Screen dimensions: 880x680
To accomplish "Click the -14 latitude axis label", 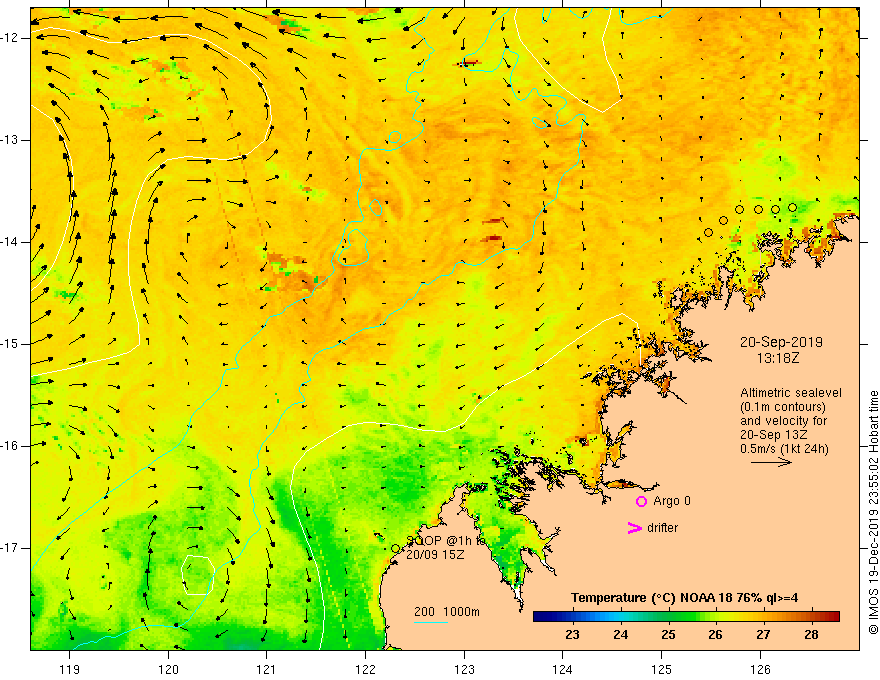I will 10,242.
